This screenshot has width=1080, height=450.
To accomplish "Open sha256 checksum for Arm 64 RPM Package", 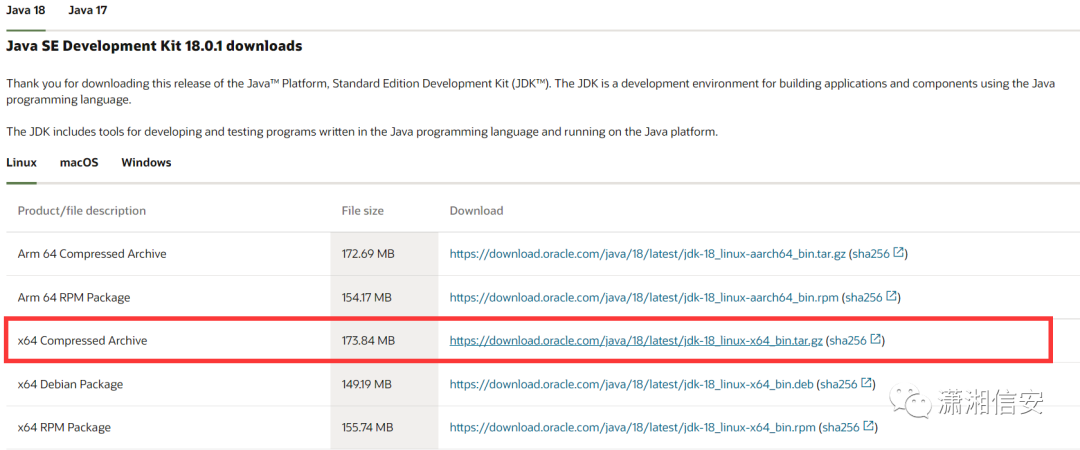I will pos(864,297).
